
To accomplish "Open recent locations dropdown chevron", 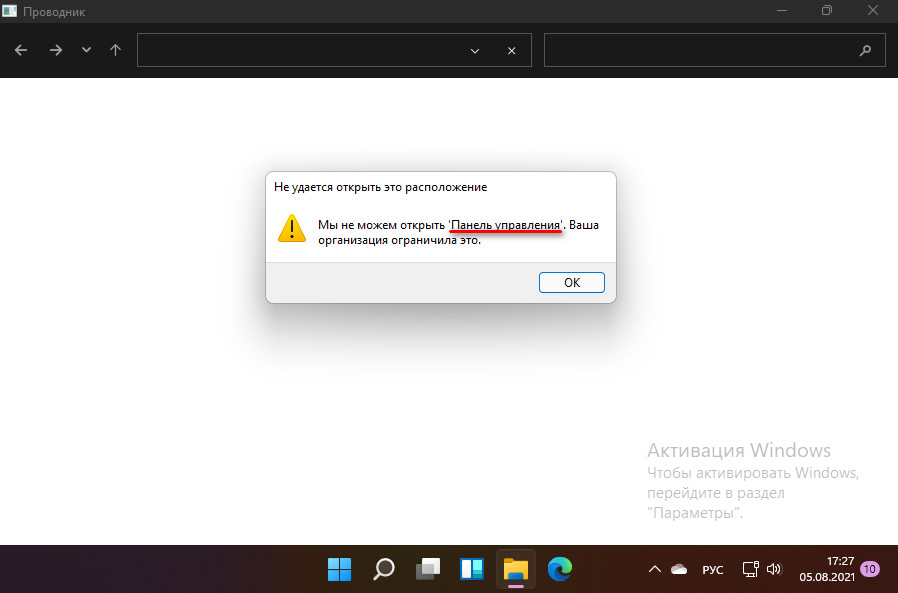I will pos(86,50).
